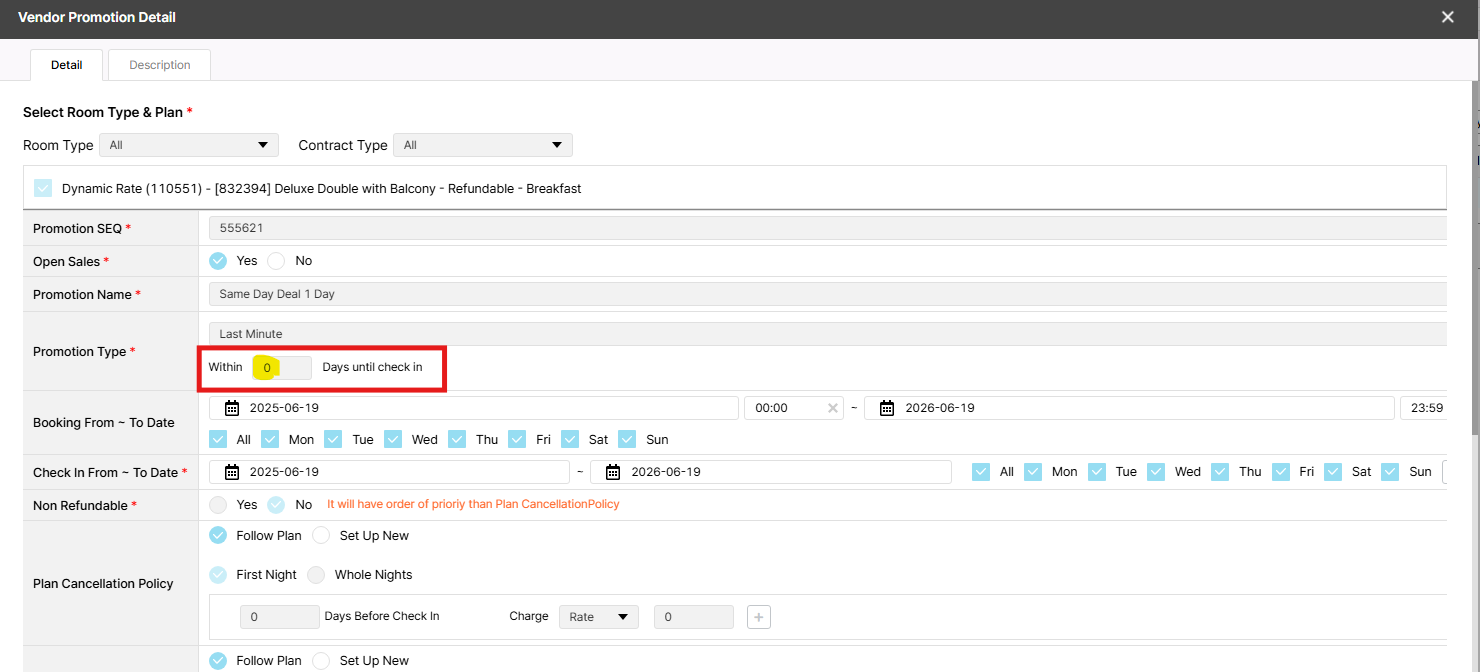Choose Set Up New for Plan Cancellation Policy
The width and height of the screenshot is (1480, 672).
pos(321,536)
